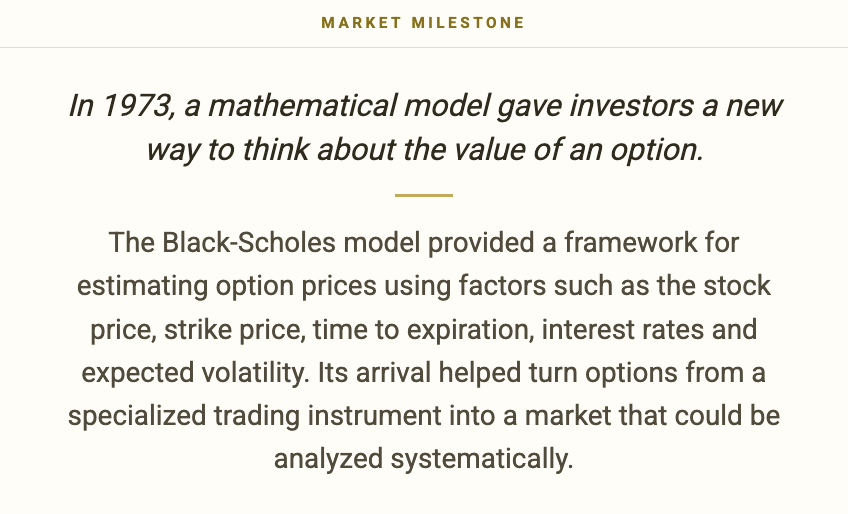
Task: Click the MARKET MILESTONE header label
Action: coord(423,23)
